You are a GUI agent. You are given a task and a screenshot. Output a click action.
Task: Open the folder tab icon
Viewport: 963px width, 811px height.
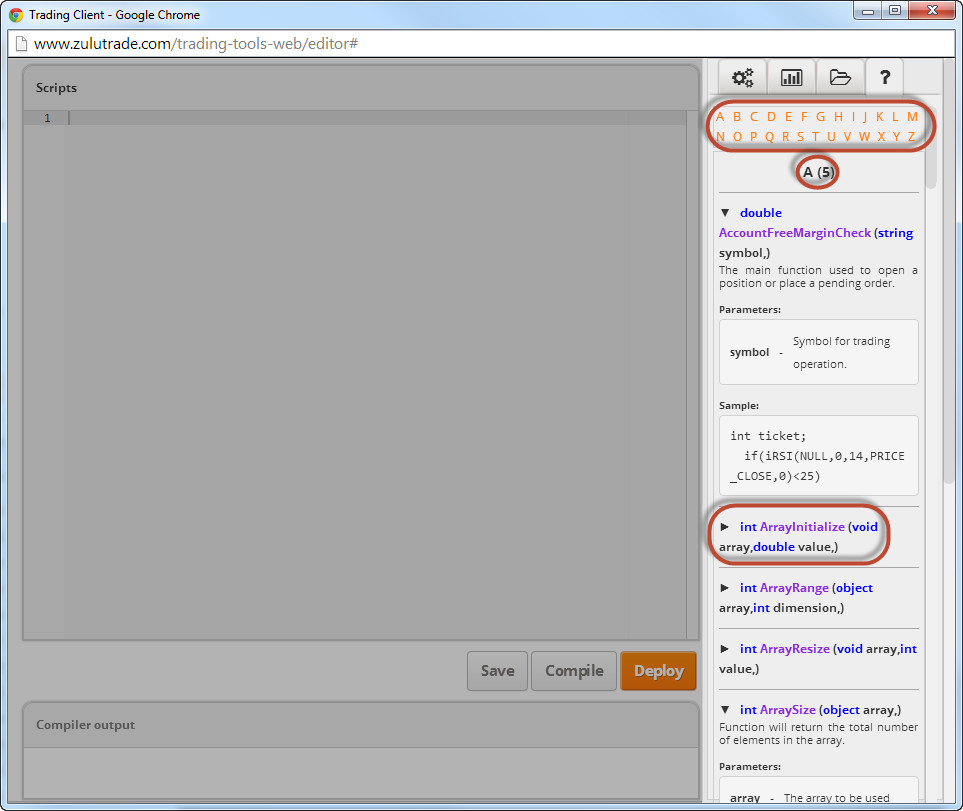(840, 77)
